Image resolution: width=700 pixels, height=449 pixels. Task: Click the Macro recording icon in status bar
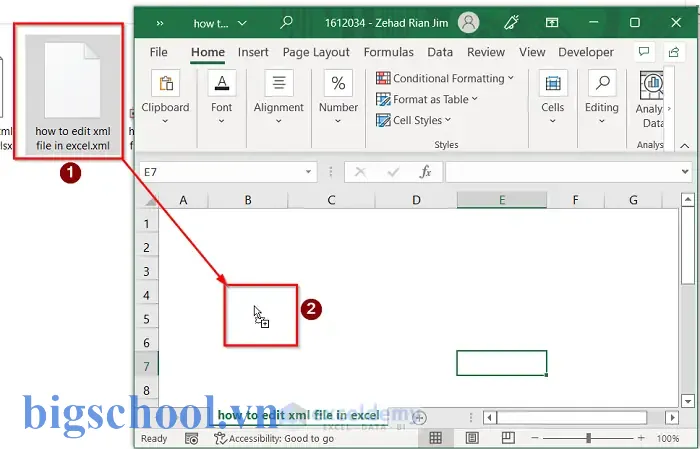coord(192,439)
